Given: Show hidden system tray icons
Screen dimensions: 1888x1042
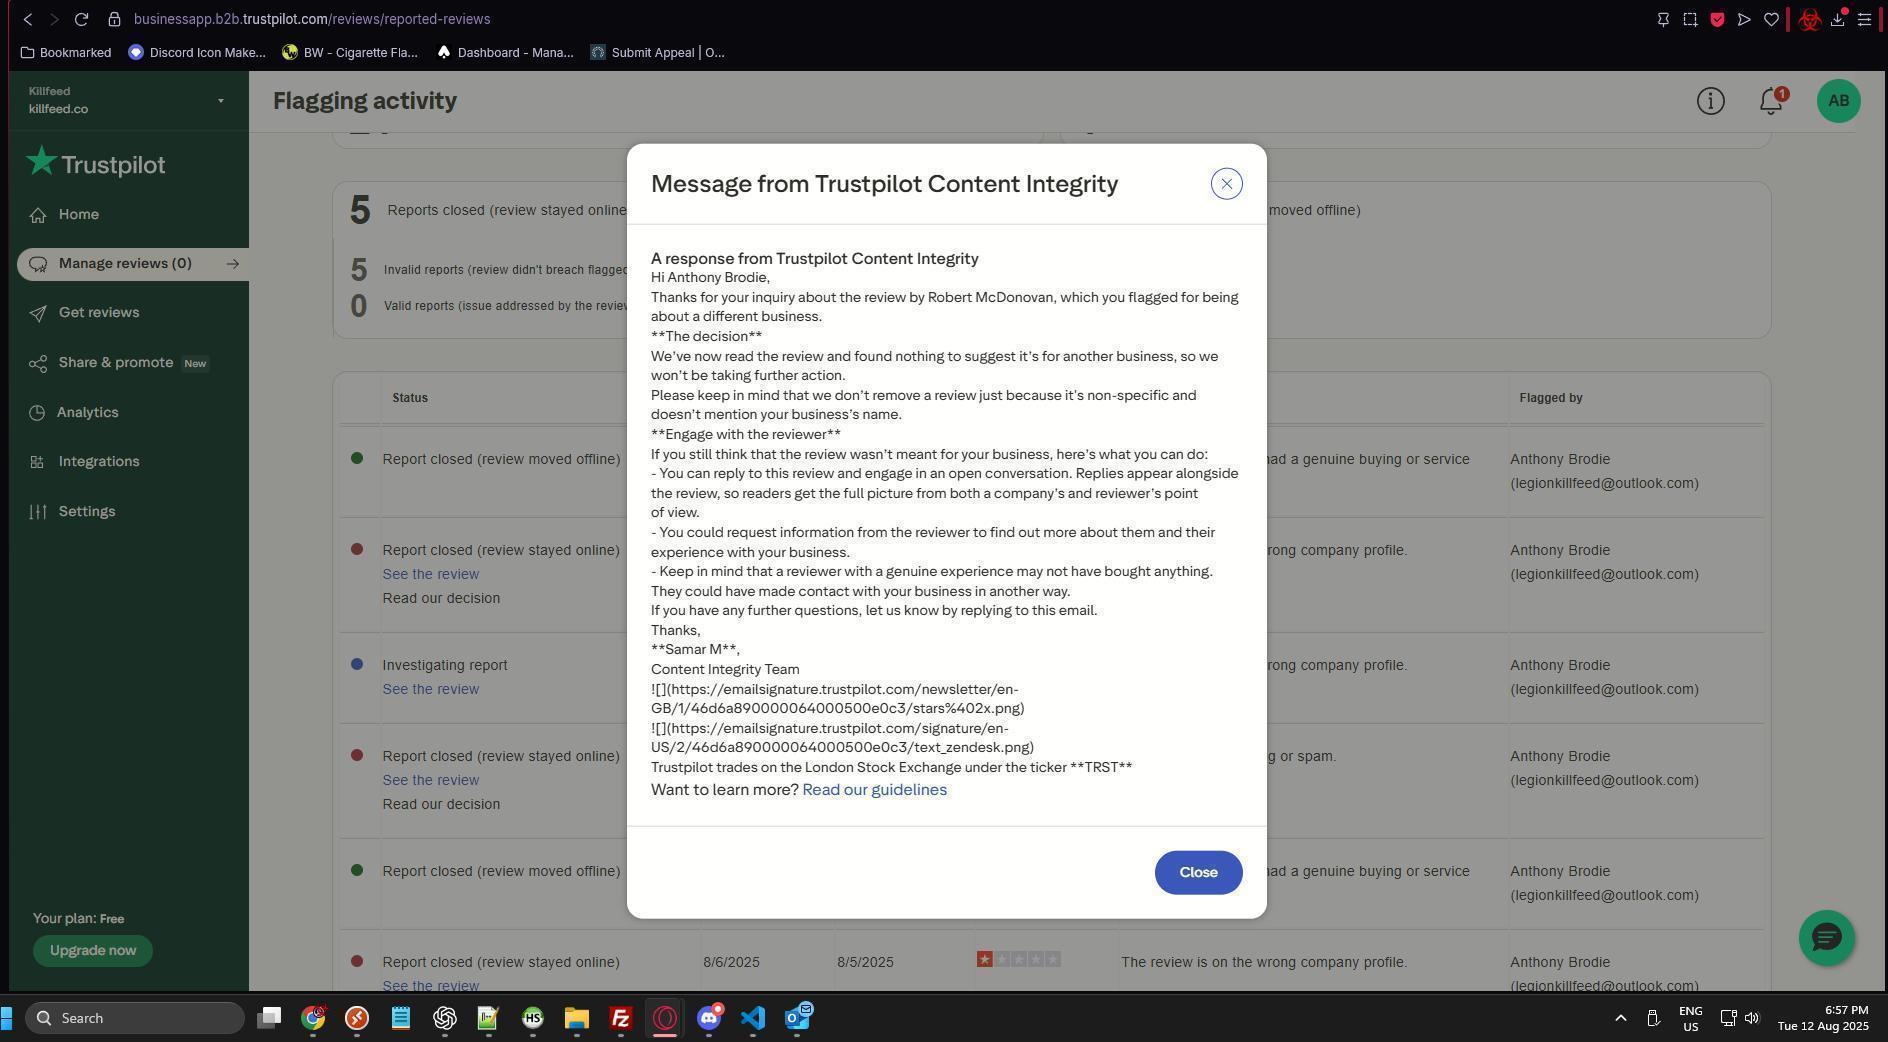Looking at the screenshot, I should point(1621,1018).
